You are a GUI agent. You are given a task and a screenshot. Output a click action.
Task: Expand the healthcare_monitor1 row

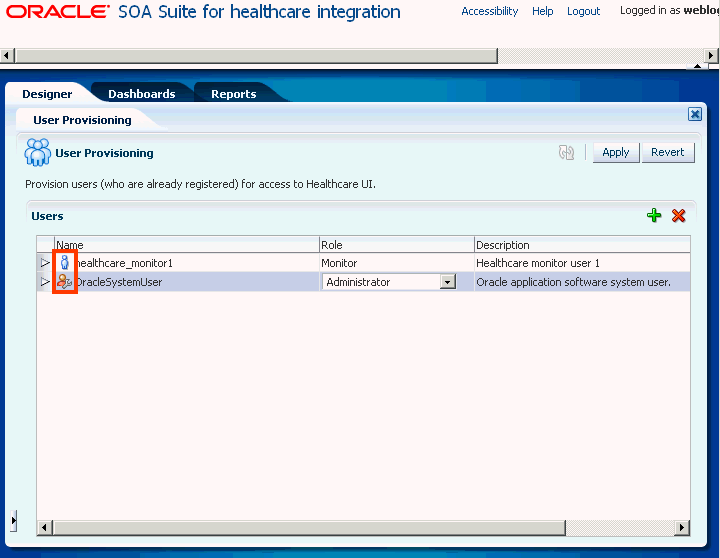coord(45,263)
